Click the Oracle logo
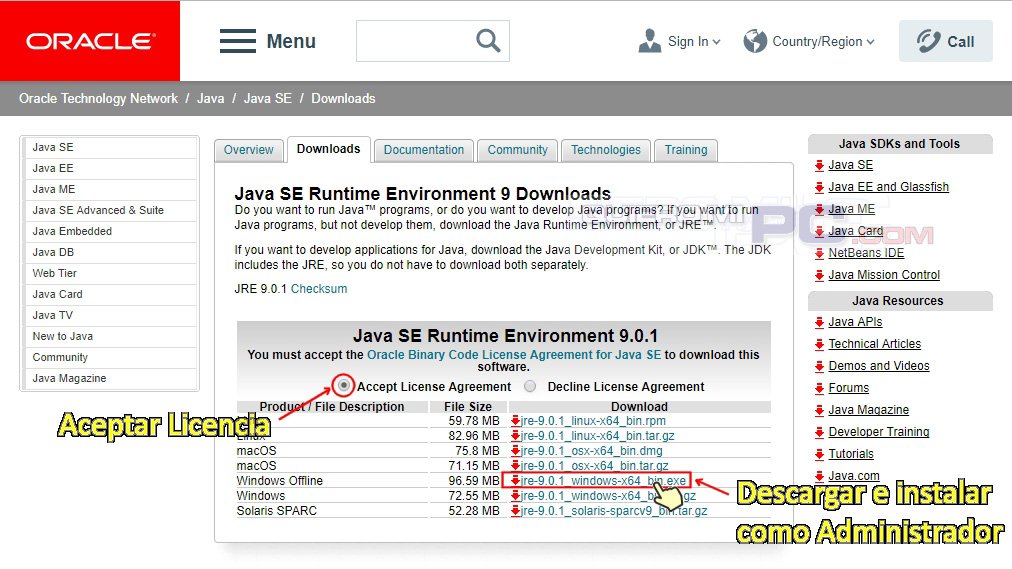Image resolution: width=1012 pixels, height=569 pixels. [90, 41]
